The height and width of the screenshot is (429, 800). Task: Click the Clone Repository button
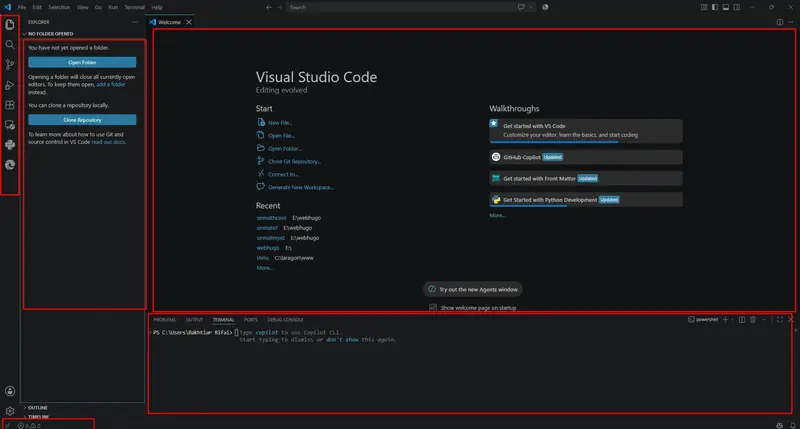(x=82, y=120)
